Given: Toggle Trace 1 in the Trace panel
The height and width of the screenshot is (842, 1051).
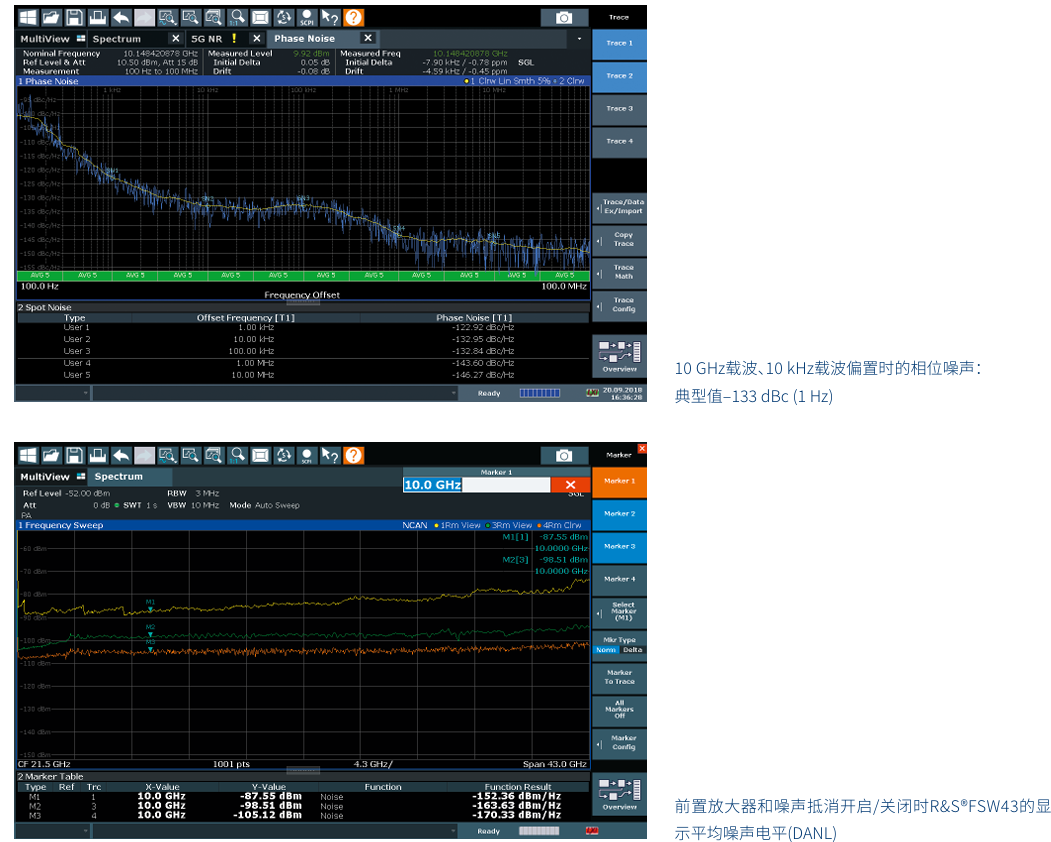Looking at the screenshot, I should (x=619, y=43).
